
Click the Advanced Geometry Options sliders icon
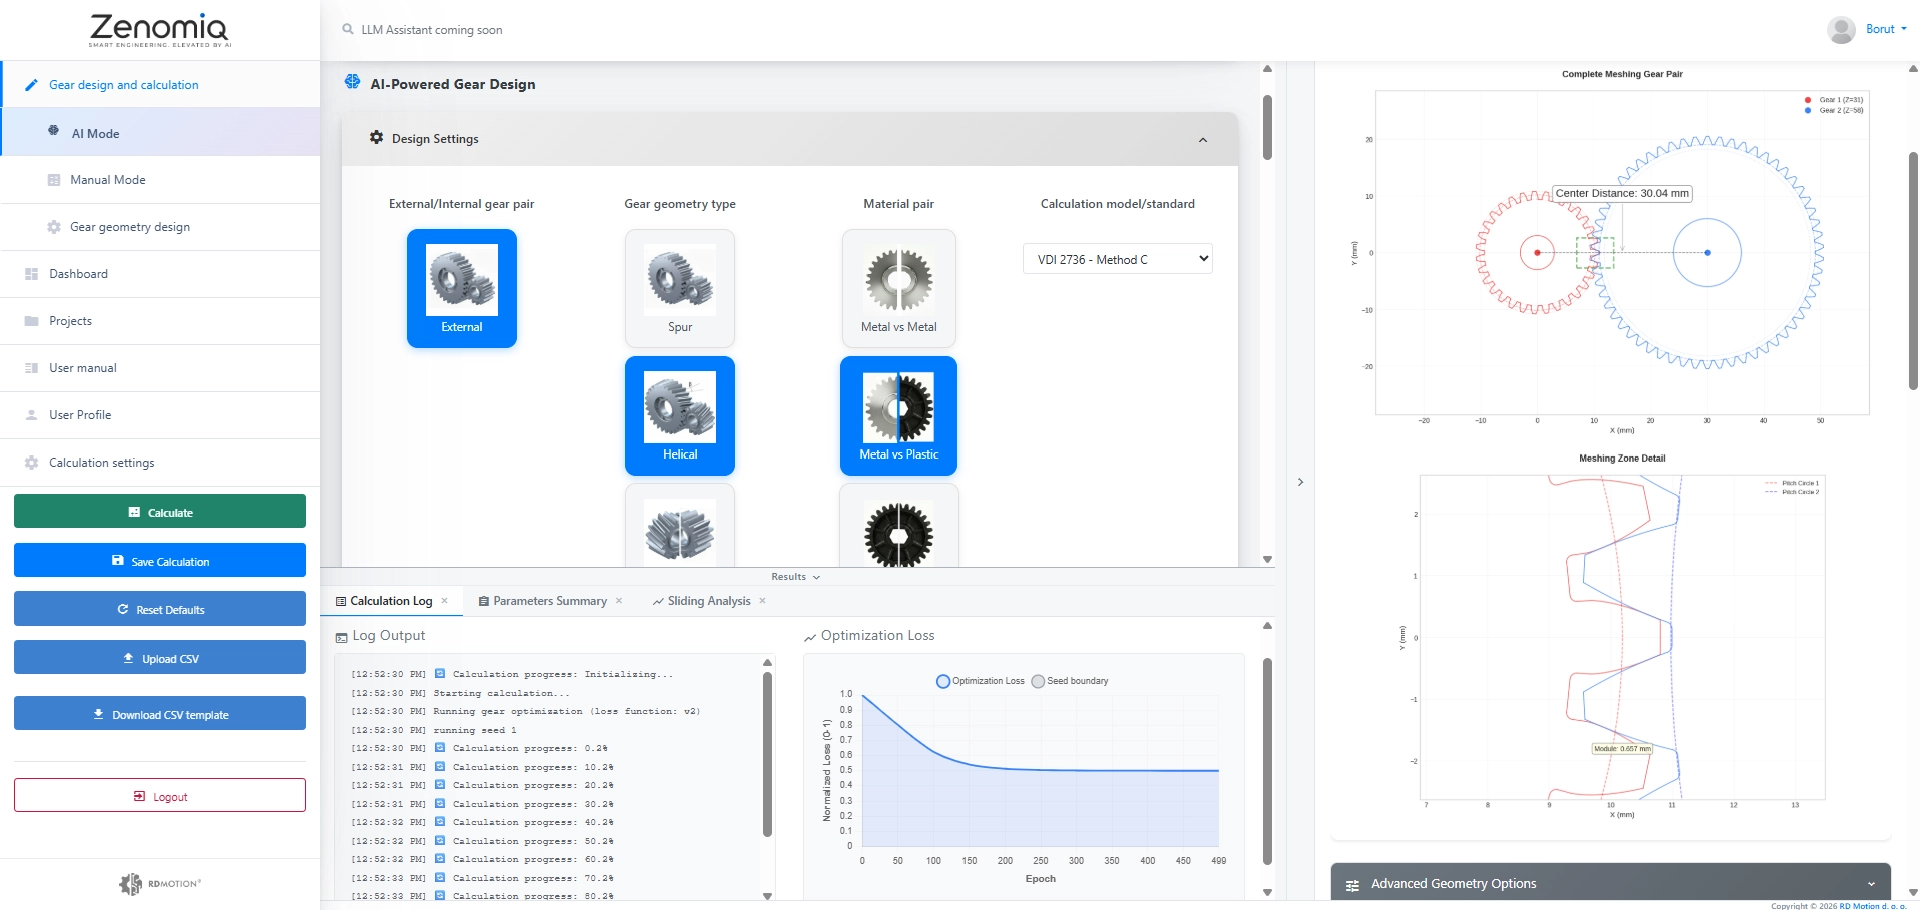[x=1352, y=885]
